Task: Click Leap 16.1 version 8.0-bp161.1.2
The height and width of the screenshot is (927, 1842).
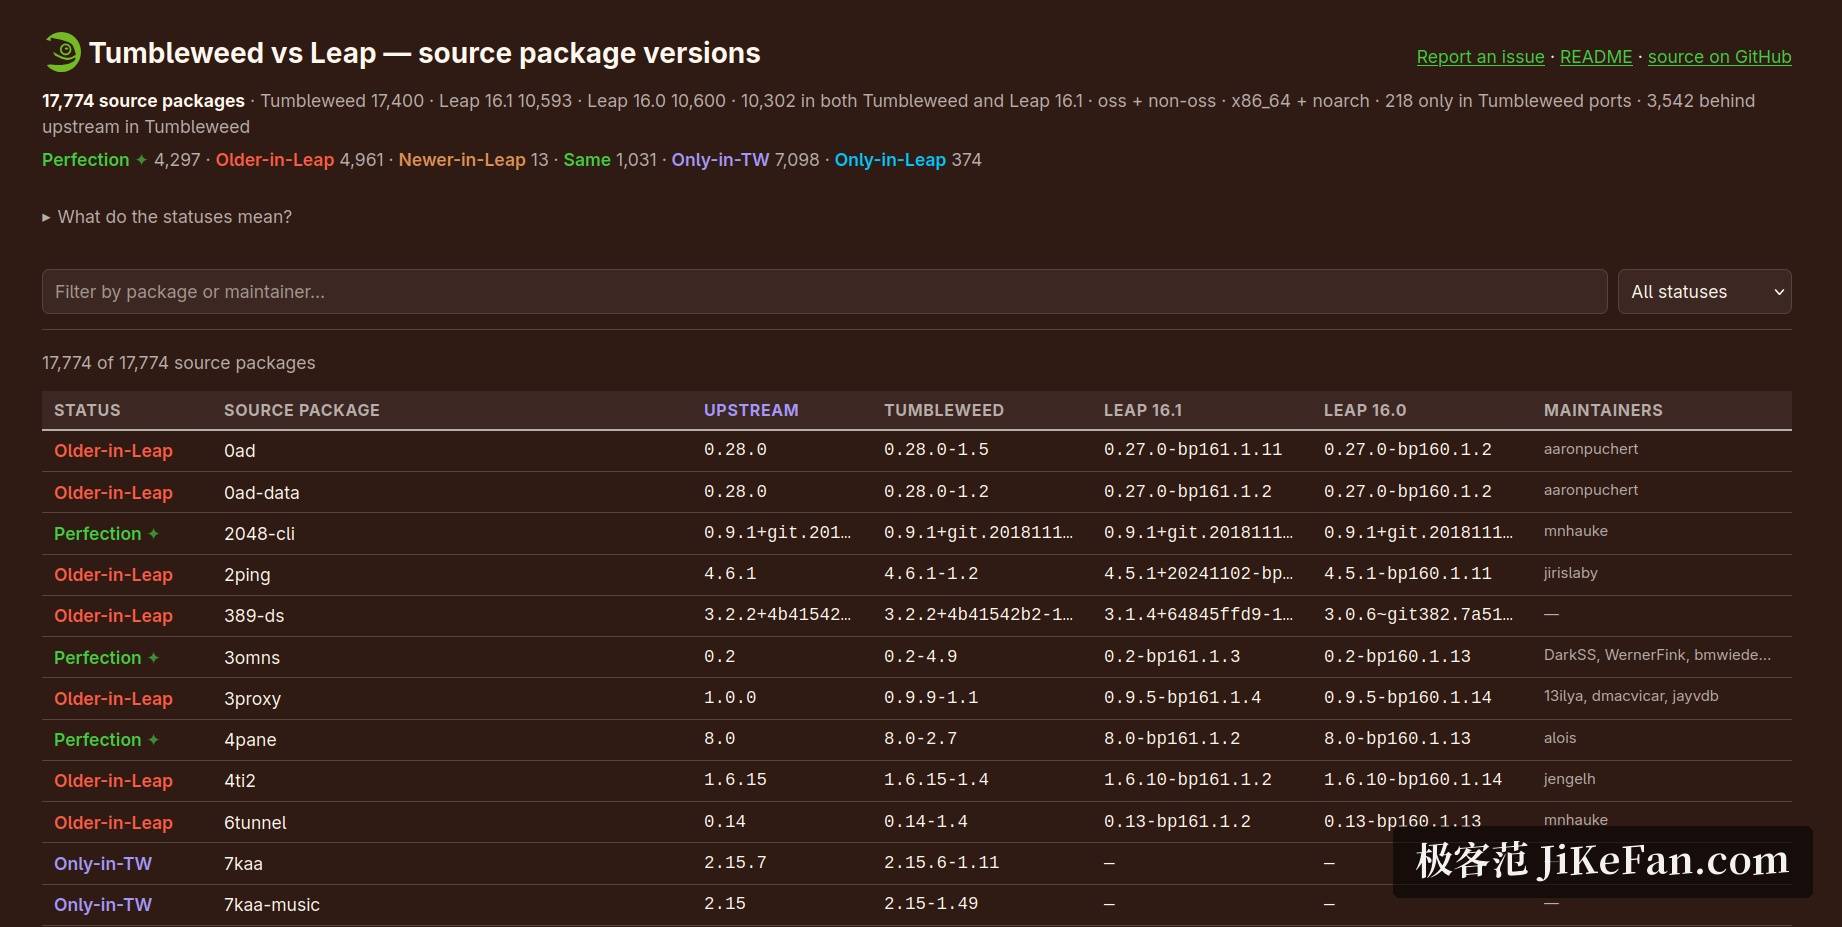Action: [1172, 739]
